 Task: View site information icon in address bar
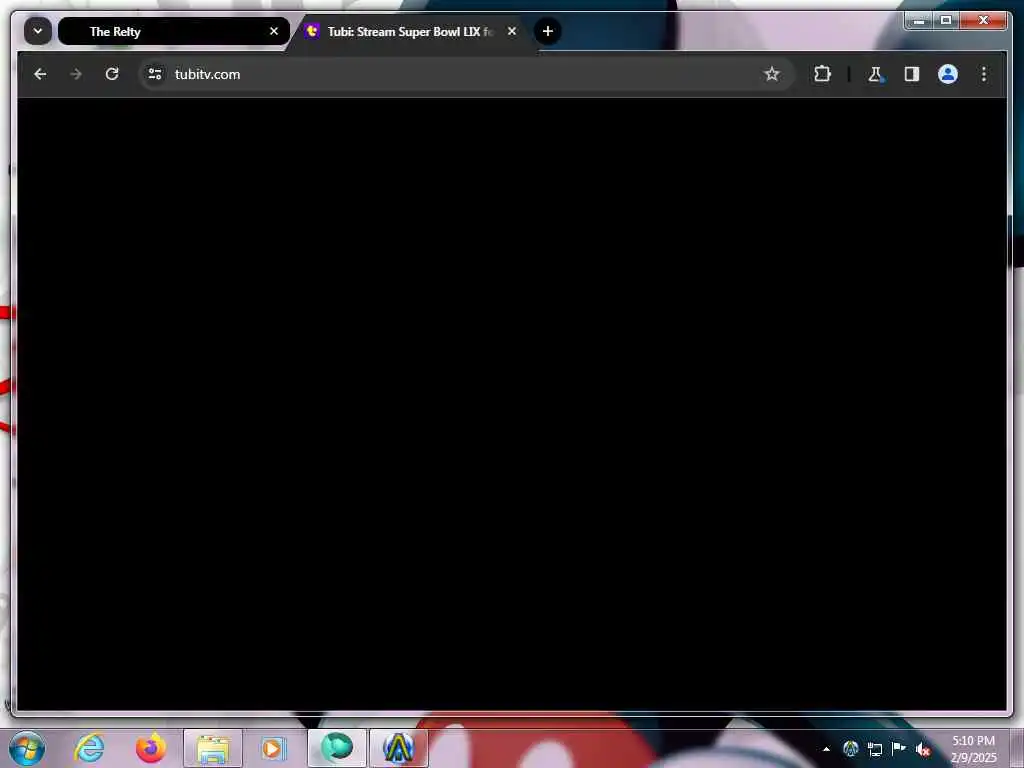pyautogui.click(x=155, y=74)
